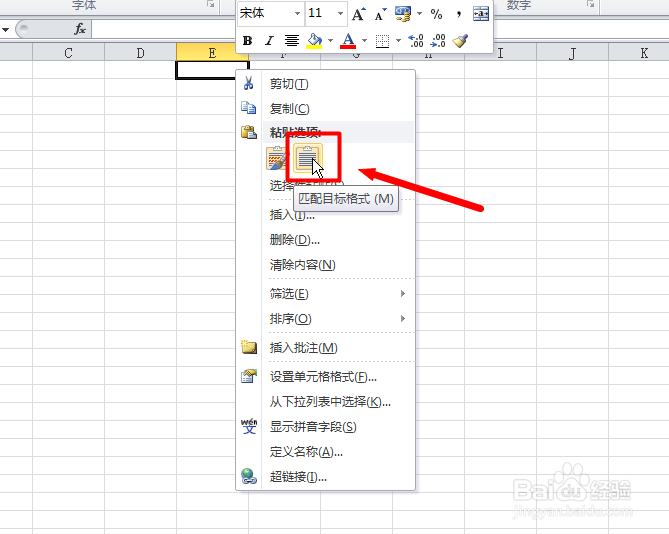Toggle Italic in the mini toolbar
The width and height of the screenshot is (669, 534).
269,41
